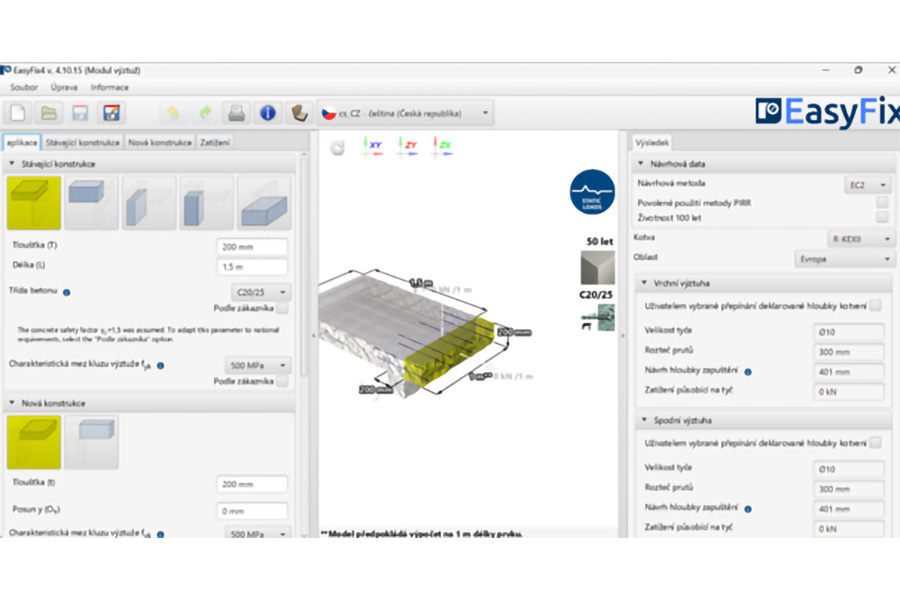Collapse the Spodní výztuž section
Screen dimensions: 900x600
click(765, 420)
